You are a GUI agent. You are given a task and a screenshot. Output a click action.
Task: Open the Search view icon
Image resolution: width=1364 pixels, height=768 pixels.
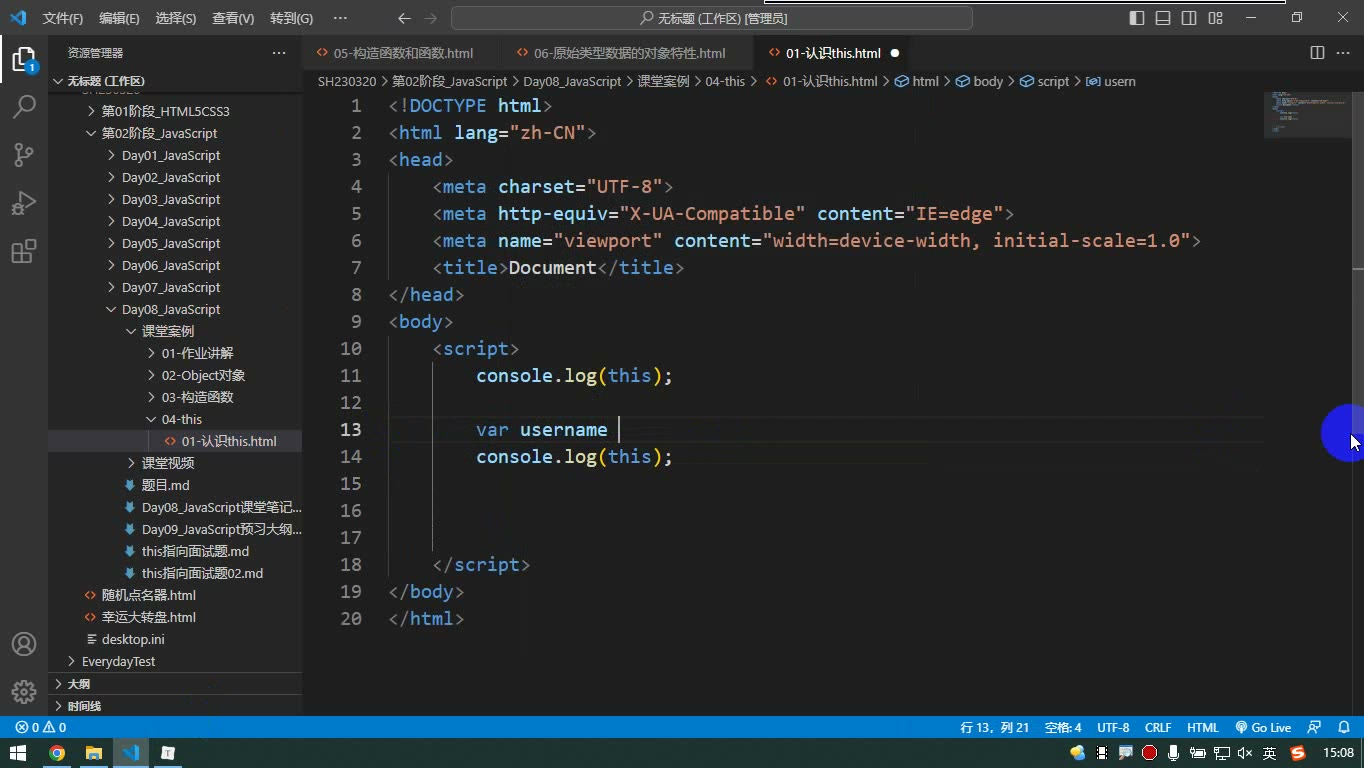[x=24, y=106]
